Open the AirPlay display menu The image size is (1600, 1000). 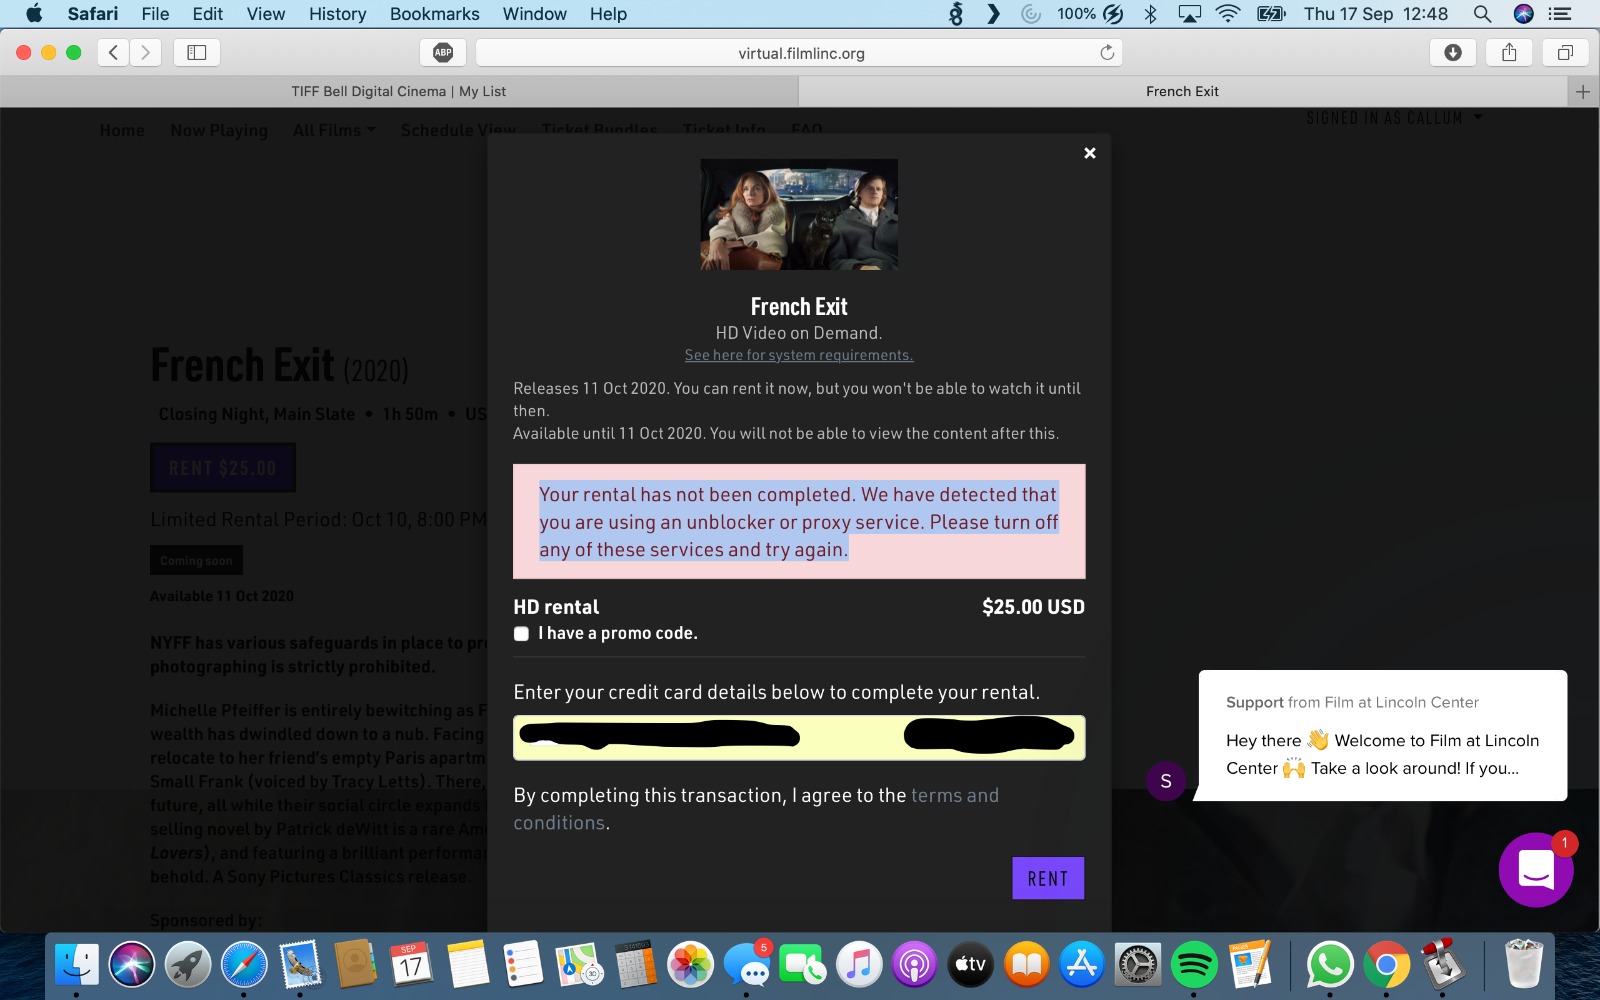coord(1189,14)
